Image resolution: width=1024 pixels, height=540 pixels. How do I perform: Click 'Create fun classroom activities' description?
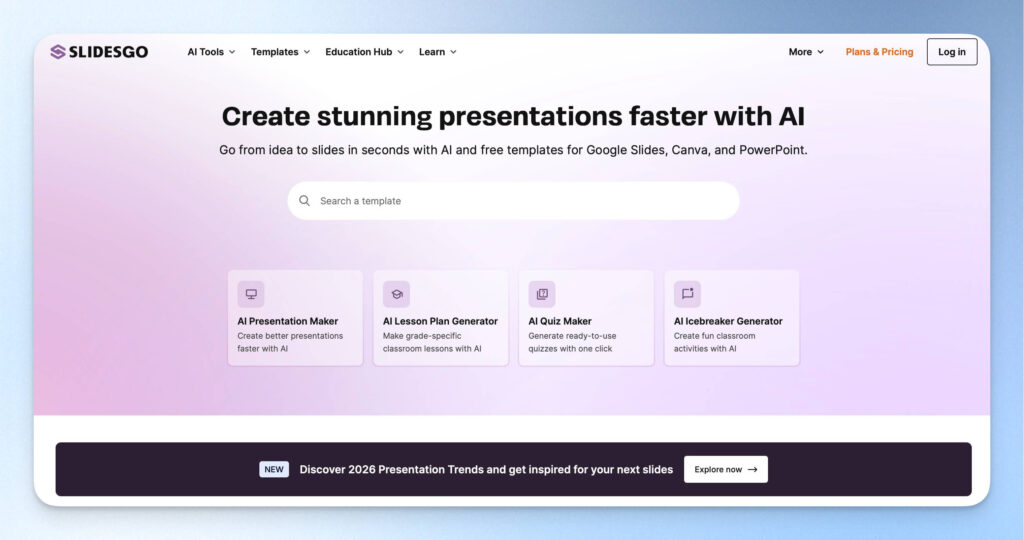714,342
